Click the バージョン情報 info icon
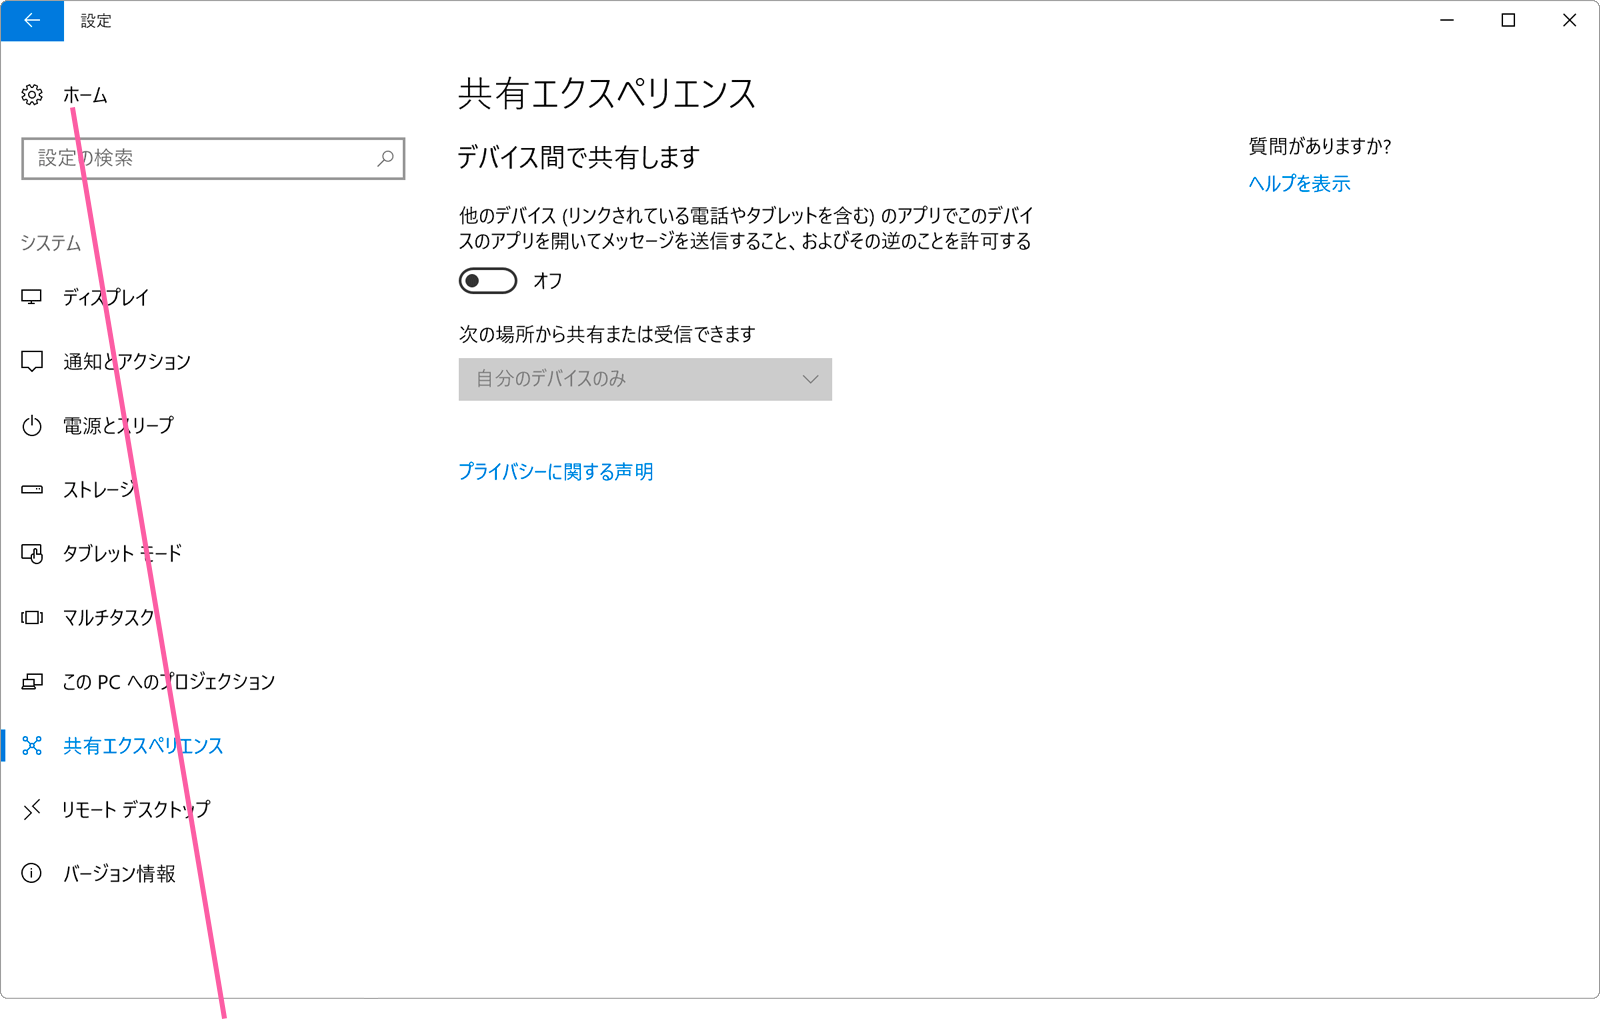 (x=32, y=874)
